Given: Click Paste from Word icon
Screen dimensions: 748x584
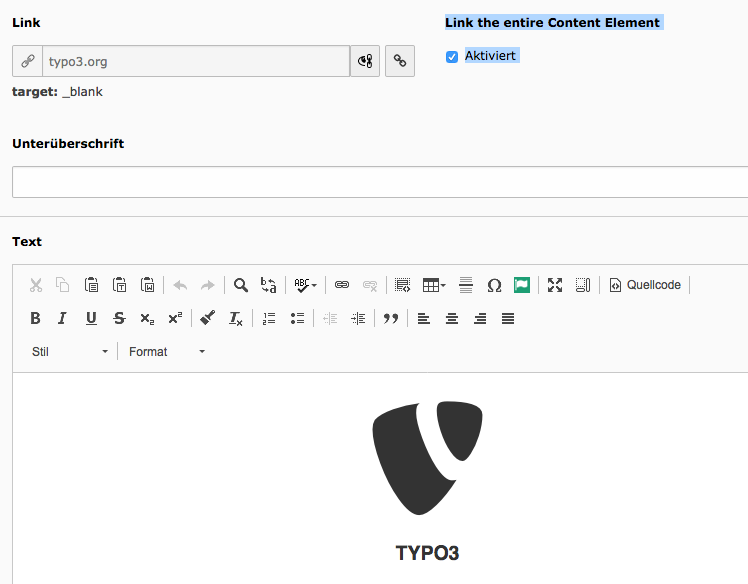Looking at the screenshot, I should [147, 285].
